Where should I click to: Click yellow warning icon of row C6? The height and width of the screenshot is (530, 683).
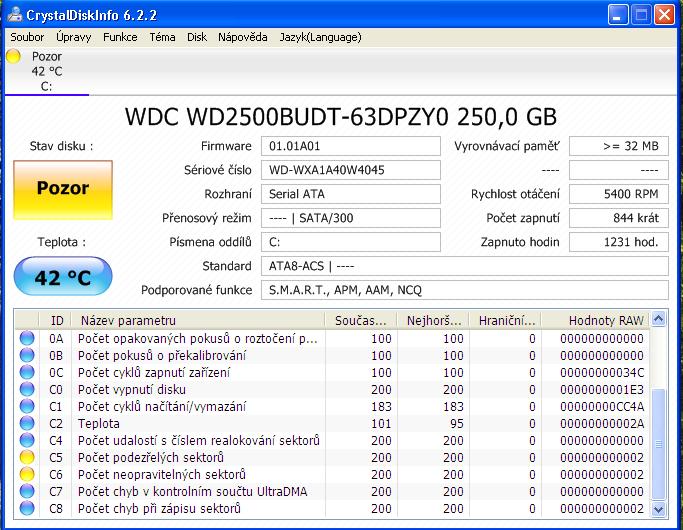[27, 474]
